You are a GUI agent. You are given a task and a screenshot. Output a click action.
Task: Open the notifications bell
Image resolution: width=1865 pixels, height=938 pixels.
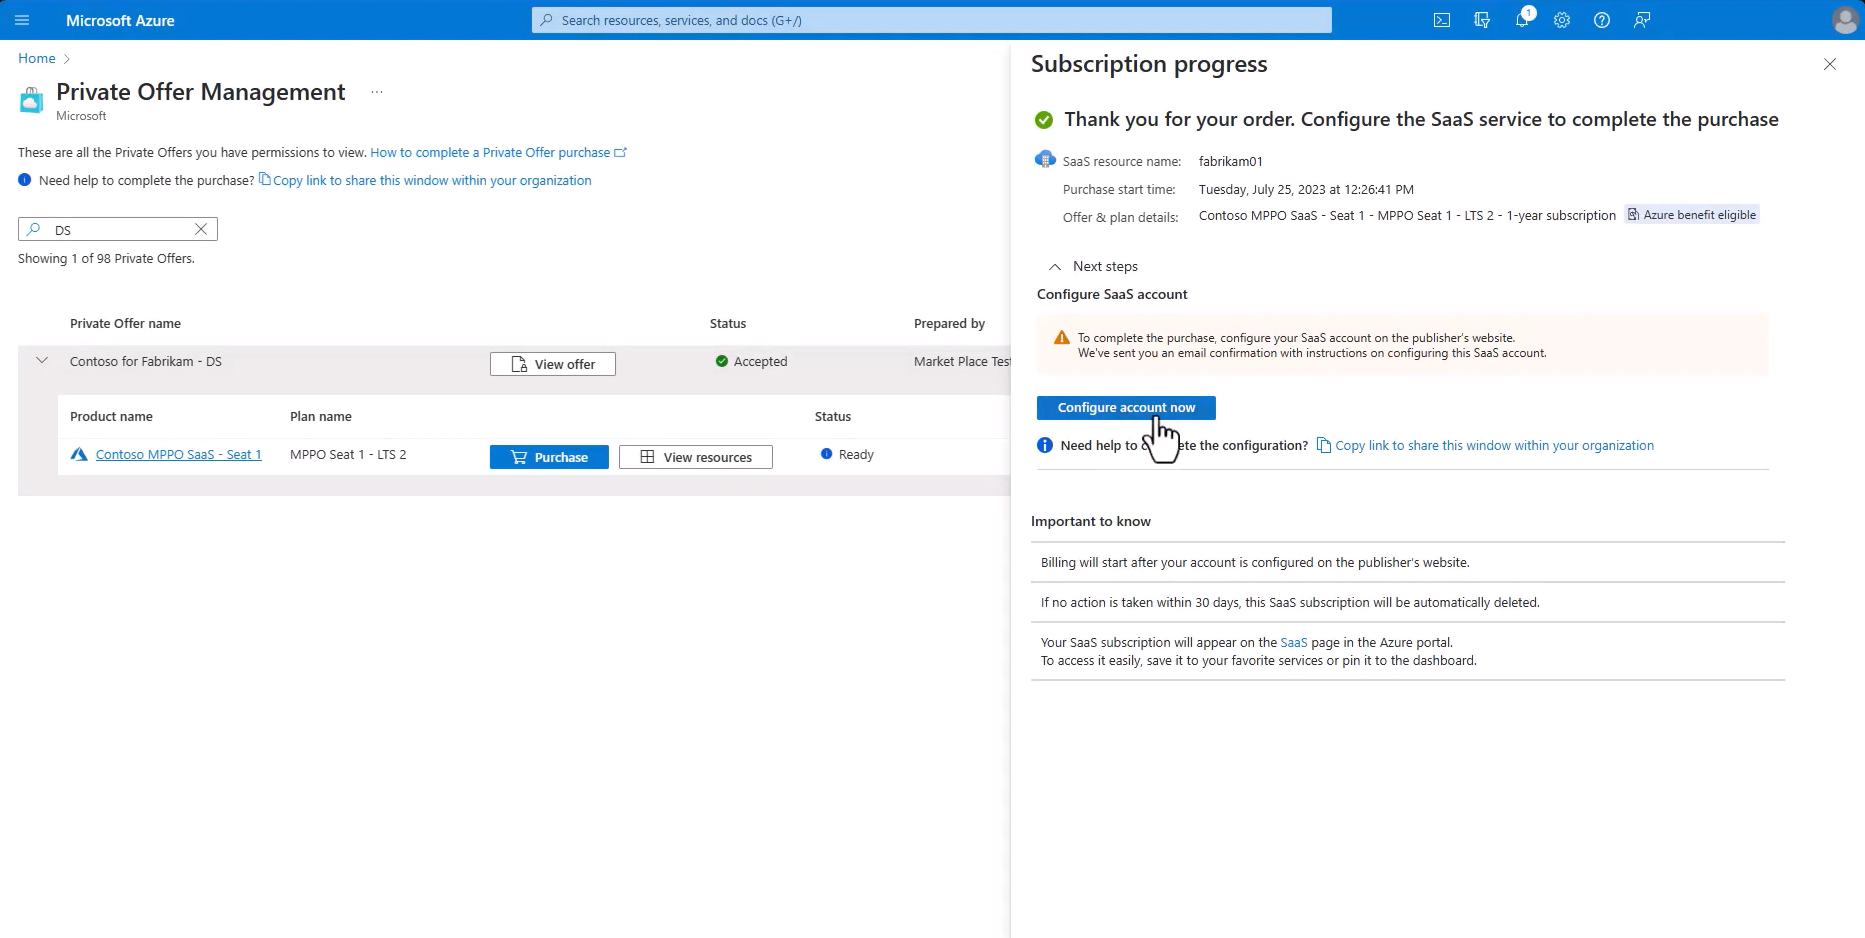pos(1522,20)
